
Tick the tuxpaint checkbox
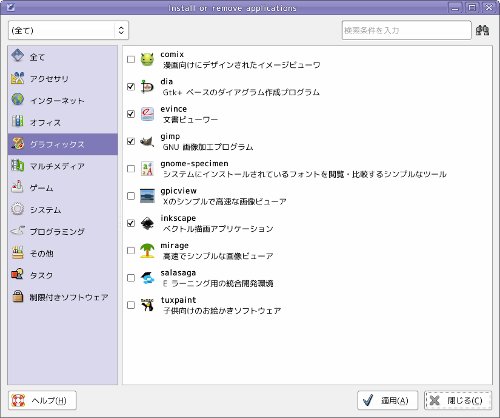(131, 305)
